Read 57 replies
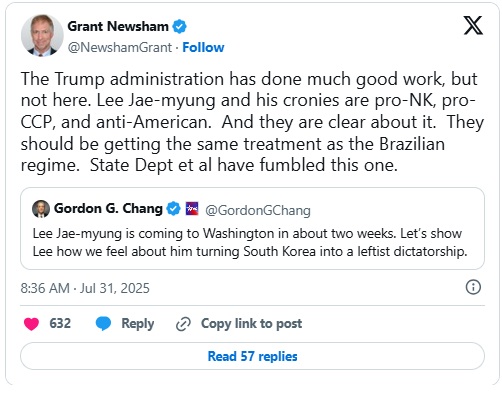 coord(252,356)
